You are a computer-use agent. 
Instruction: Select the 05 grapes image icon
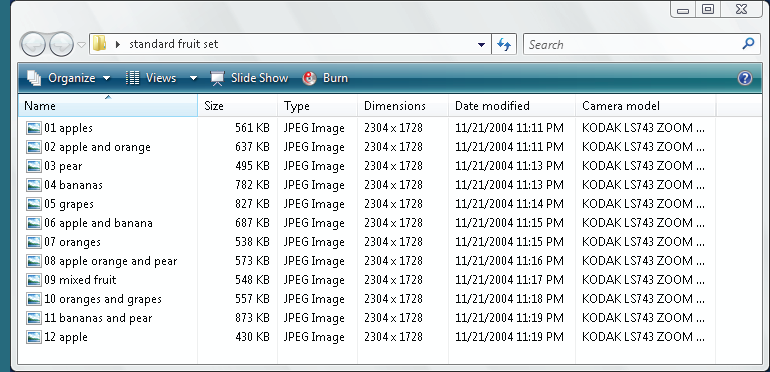click(x=34, y=204)
